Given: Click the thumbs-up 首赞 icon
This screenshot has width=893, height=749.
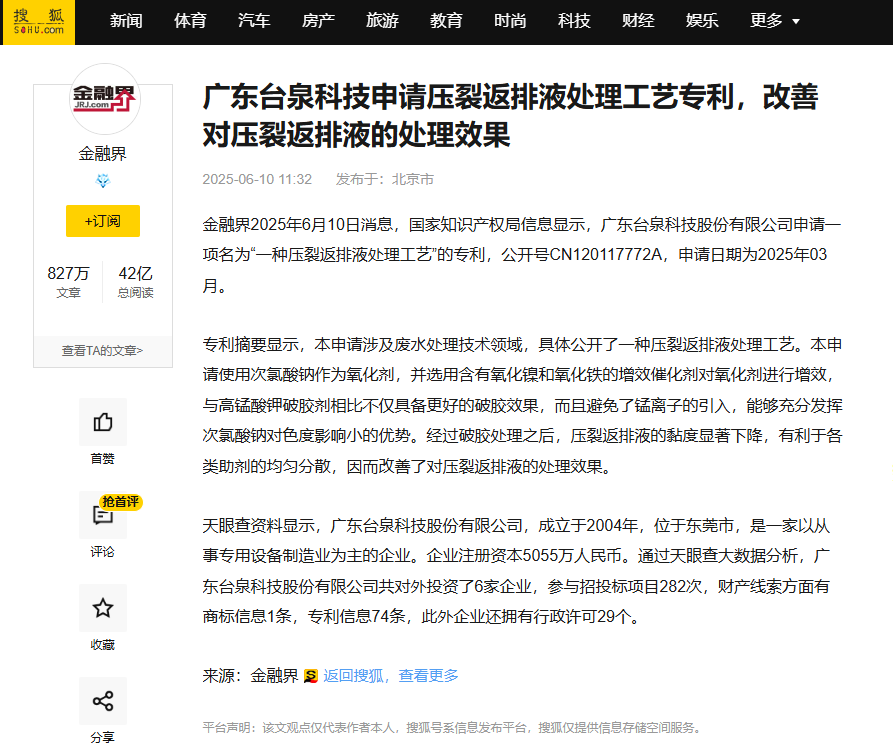Looking at the screenshot, I should coord(103,422).
